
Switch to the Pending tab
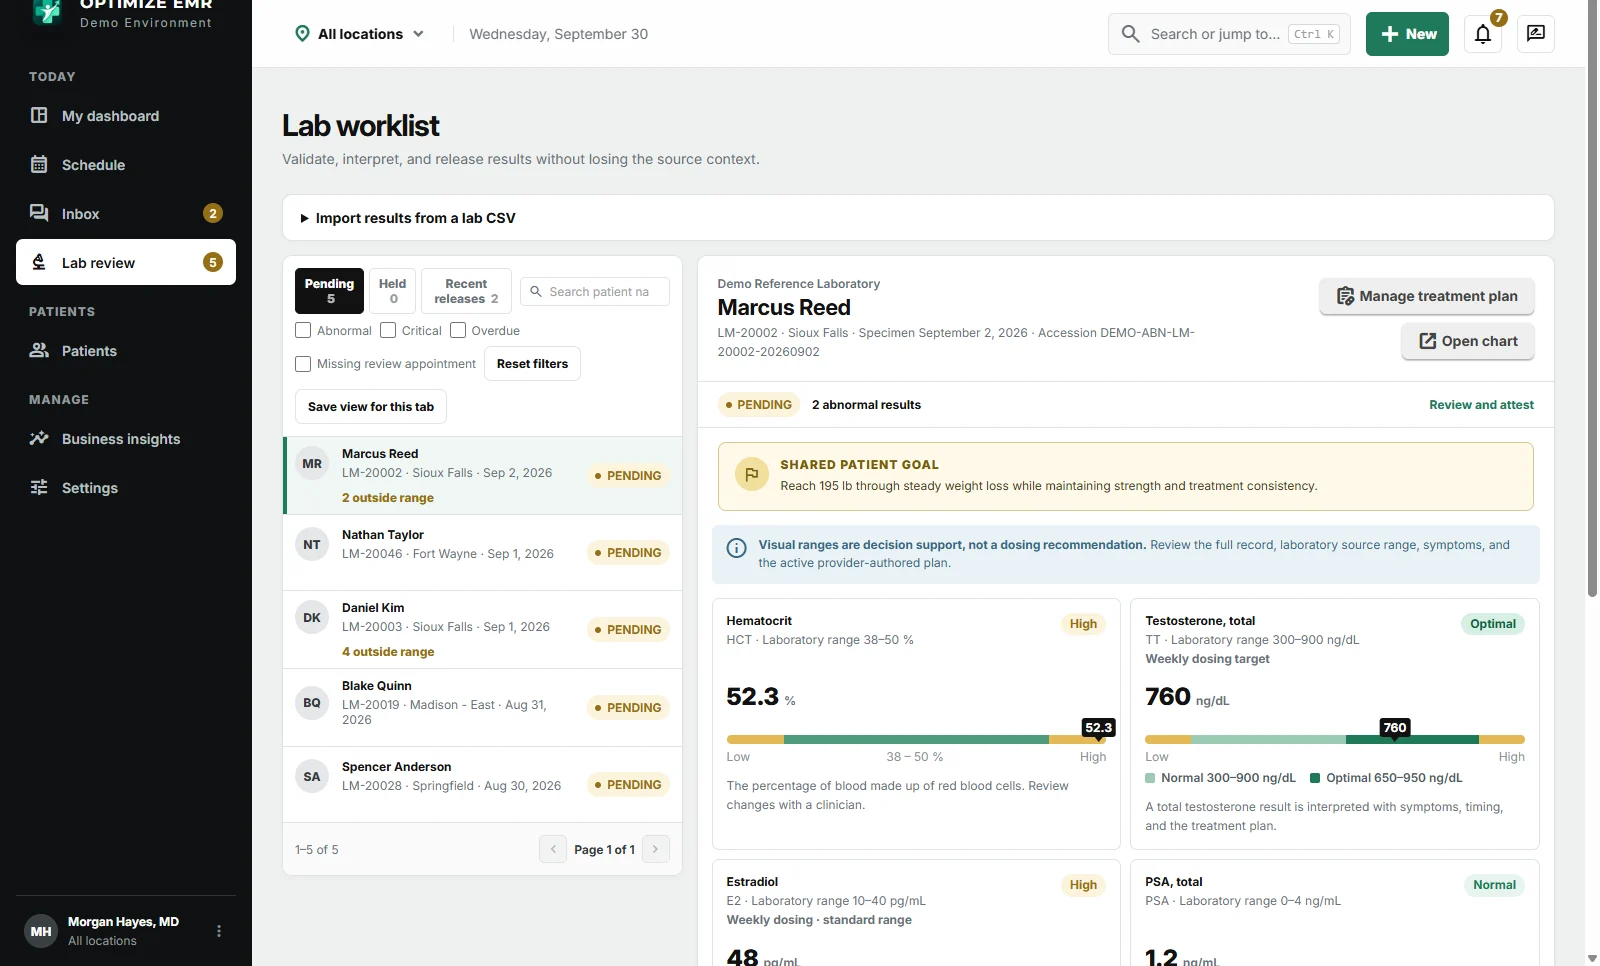pos(329,291)
